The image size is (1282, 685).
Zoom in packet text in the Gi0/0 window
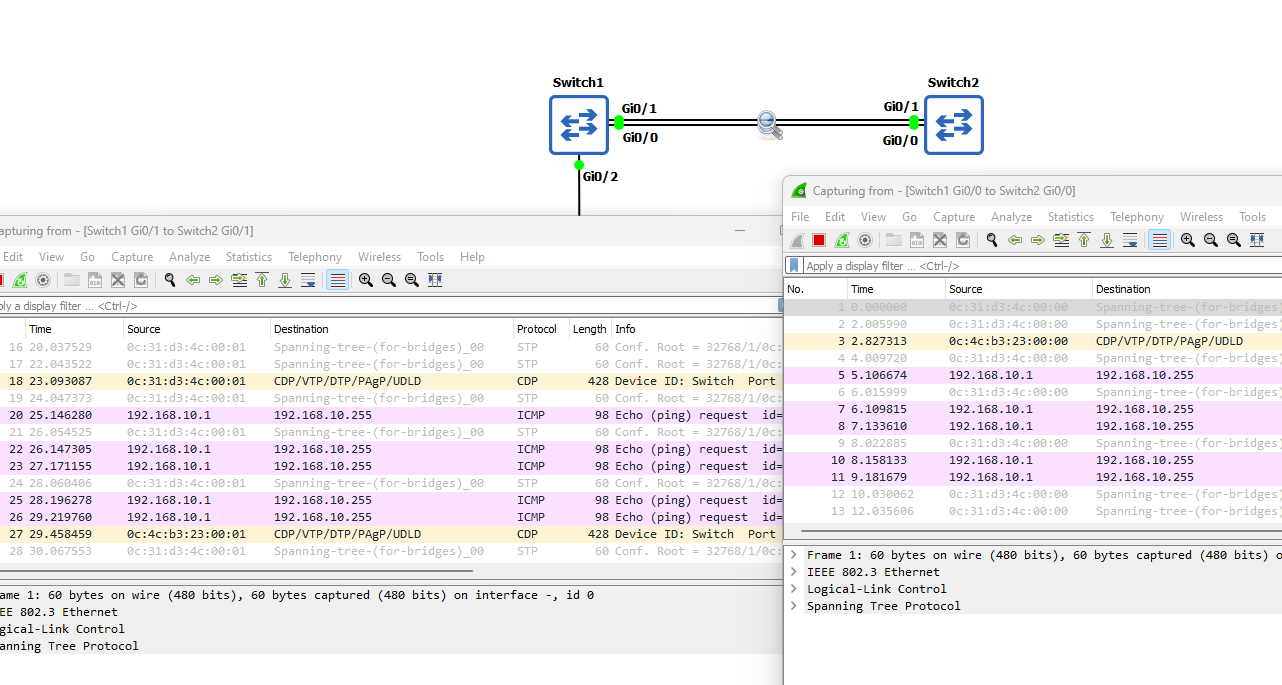(x=1187, y=240)
